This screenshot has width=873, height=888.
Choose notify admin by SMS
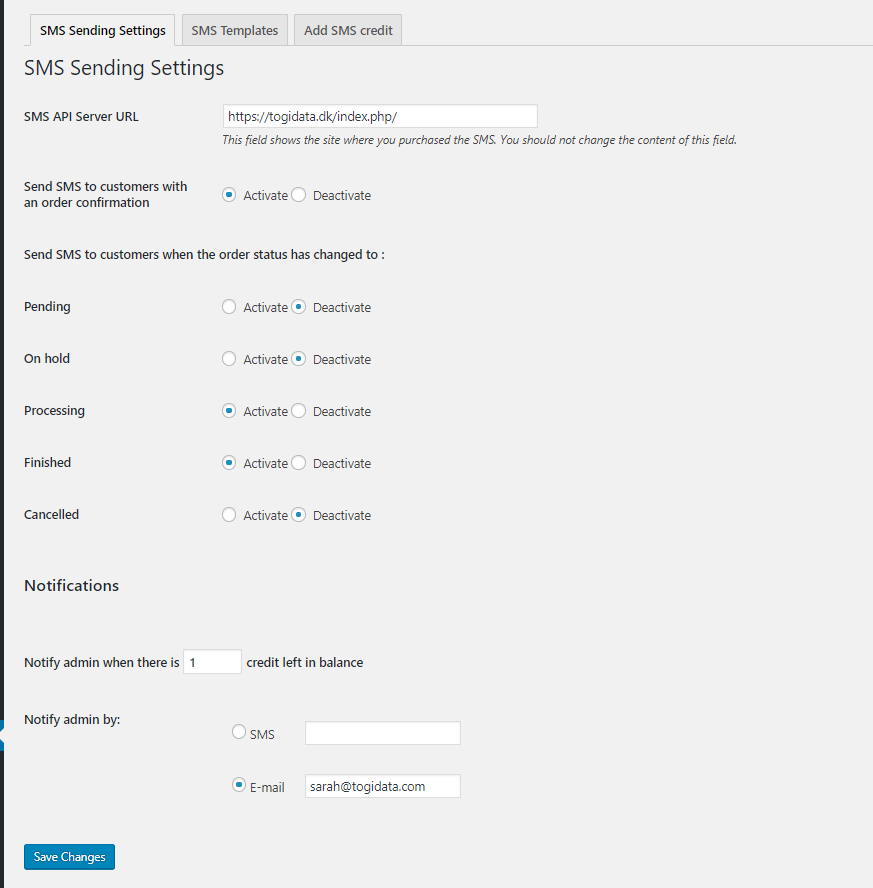239,732
